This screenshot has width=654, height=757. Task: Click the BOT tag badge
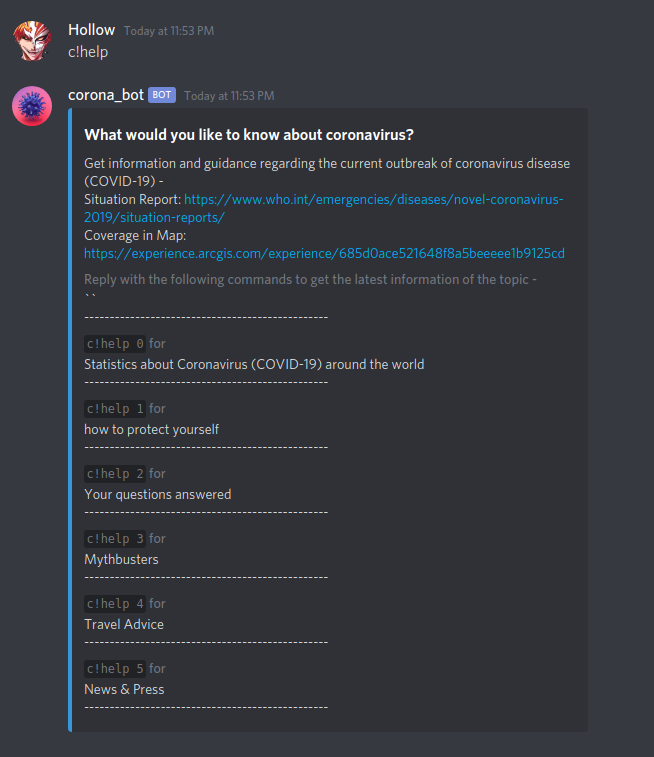point(162,95)
